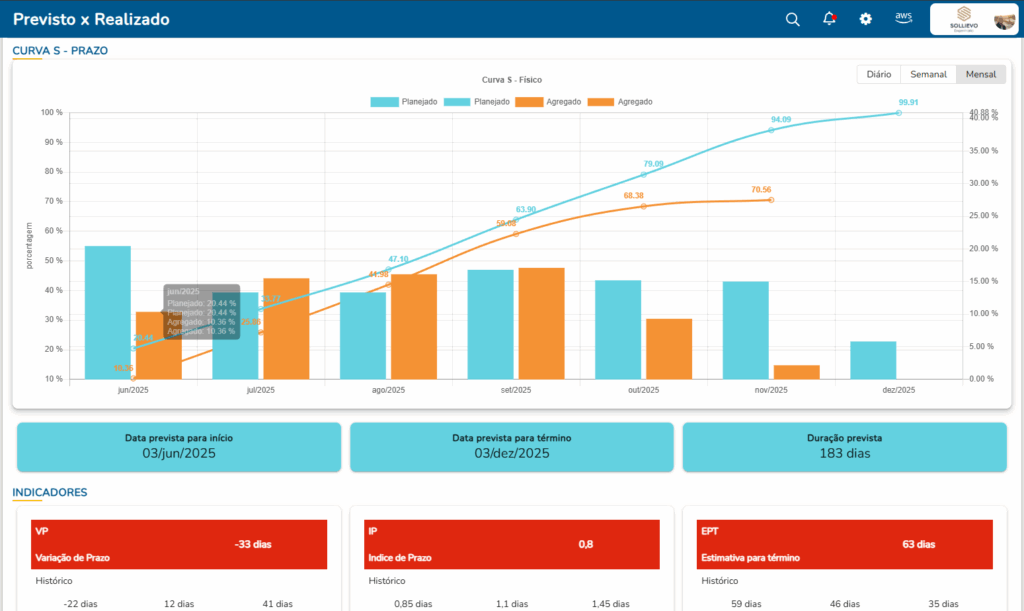
Task: Open the settings gear icon
Action: tap(866, 19)
